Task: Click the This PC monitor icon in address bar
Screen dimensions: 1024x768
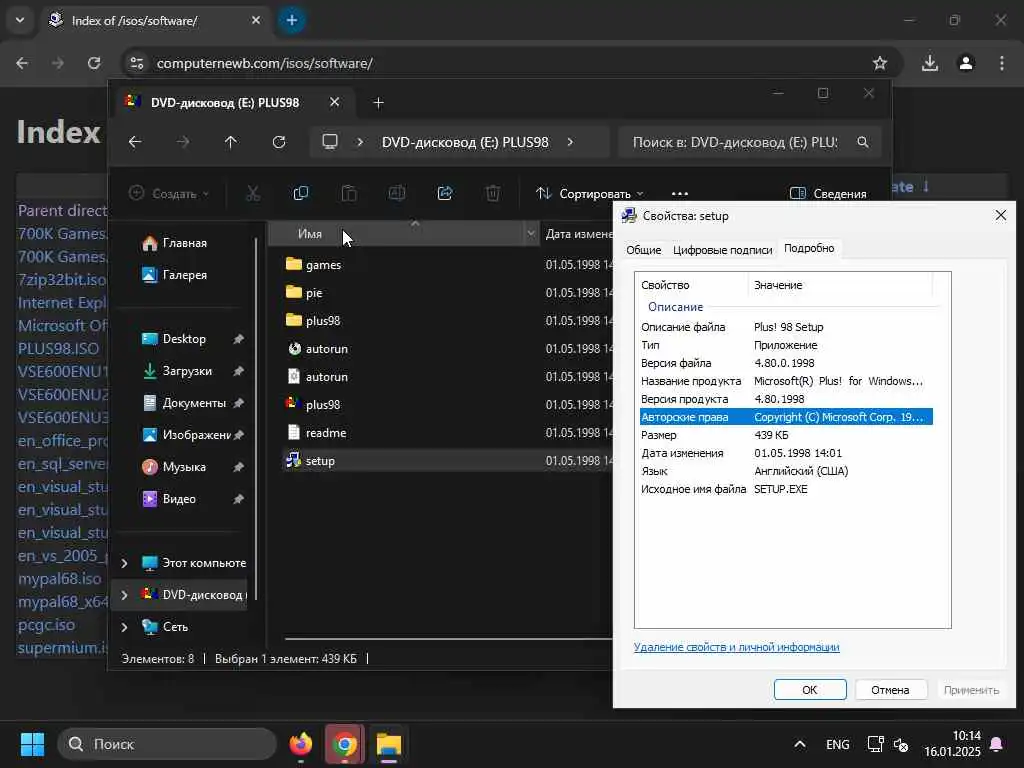Action: coord(330,142)
